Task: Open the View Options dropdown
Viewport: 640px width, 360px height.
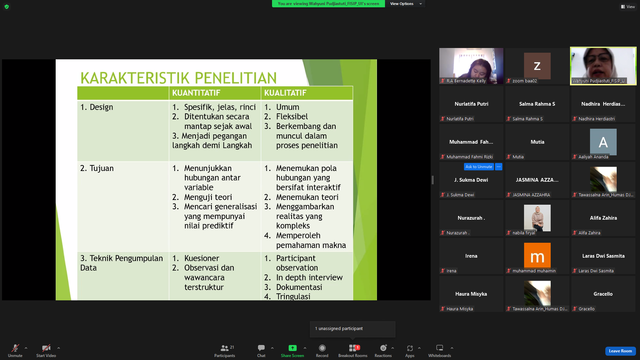Action: point(406,4)
